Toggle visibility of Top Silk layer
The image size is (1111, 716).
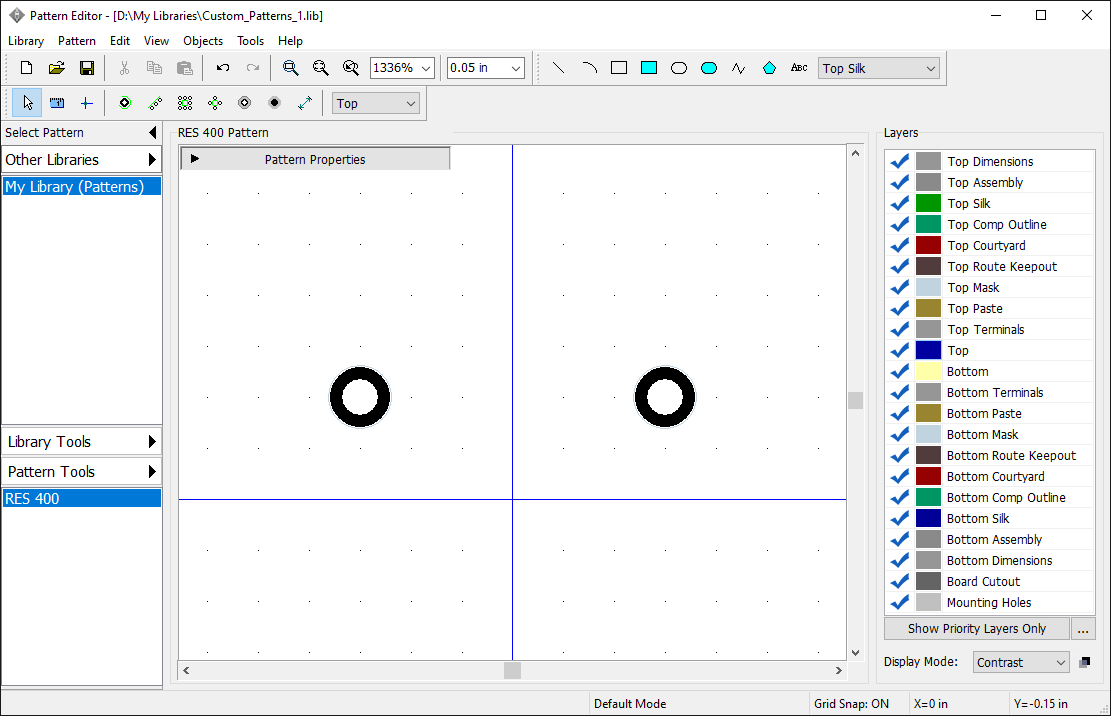pos(900,203)
